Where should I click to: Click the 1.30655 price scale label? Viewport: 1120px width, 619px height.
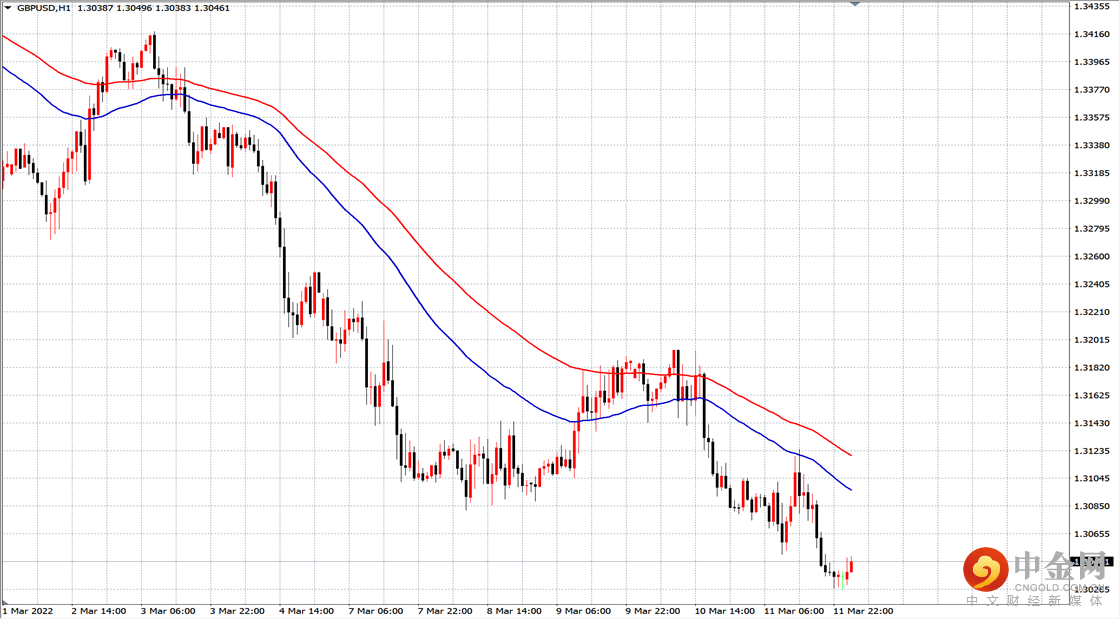(1091, 534)
